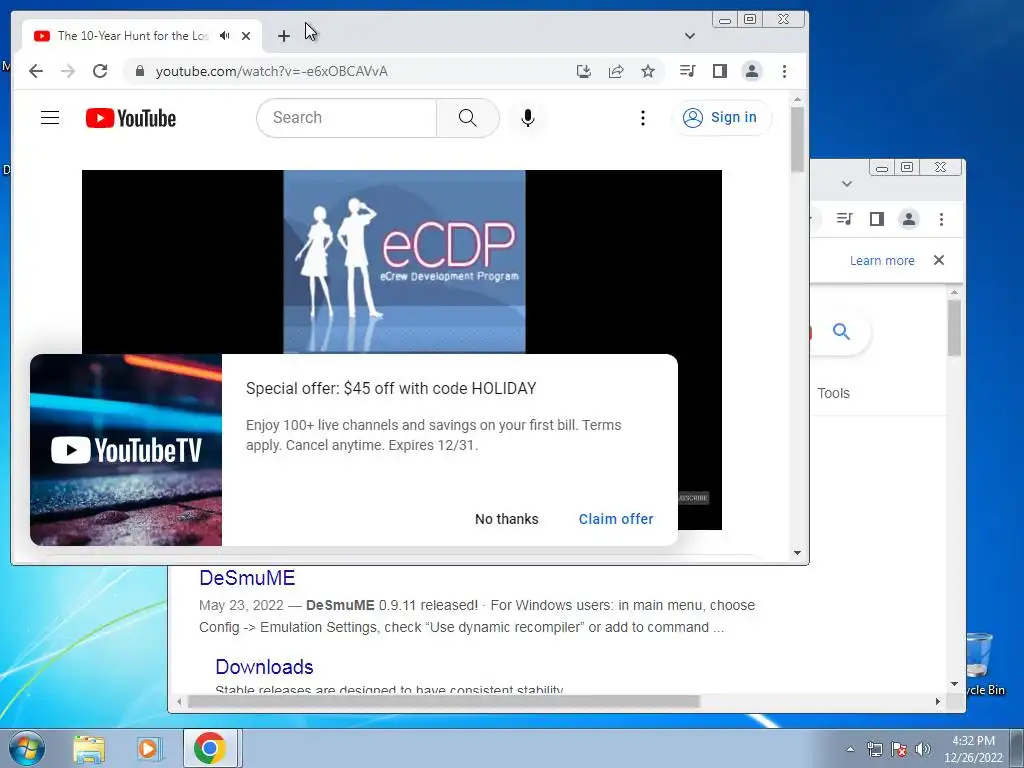1024x768 pixels.
Task: Open the Tools option in Google results
Action: tap(833, 393)
